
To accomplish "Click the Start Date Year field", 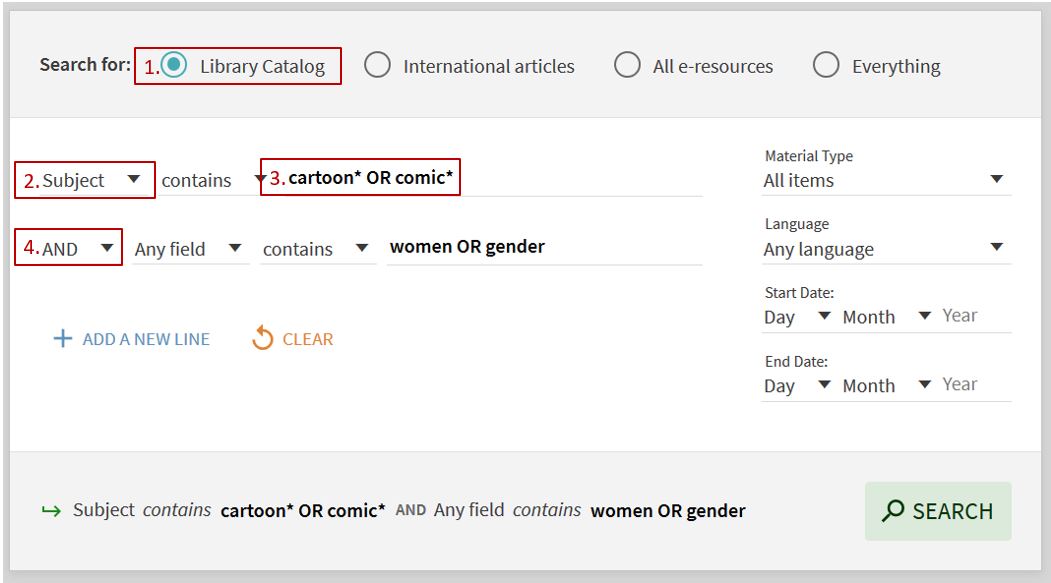I will pyautogui.click(x=975, y=316).
